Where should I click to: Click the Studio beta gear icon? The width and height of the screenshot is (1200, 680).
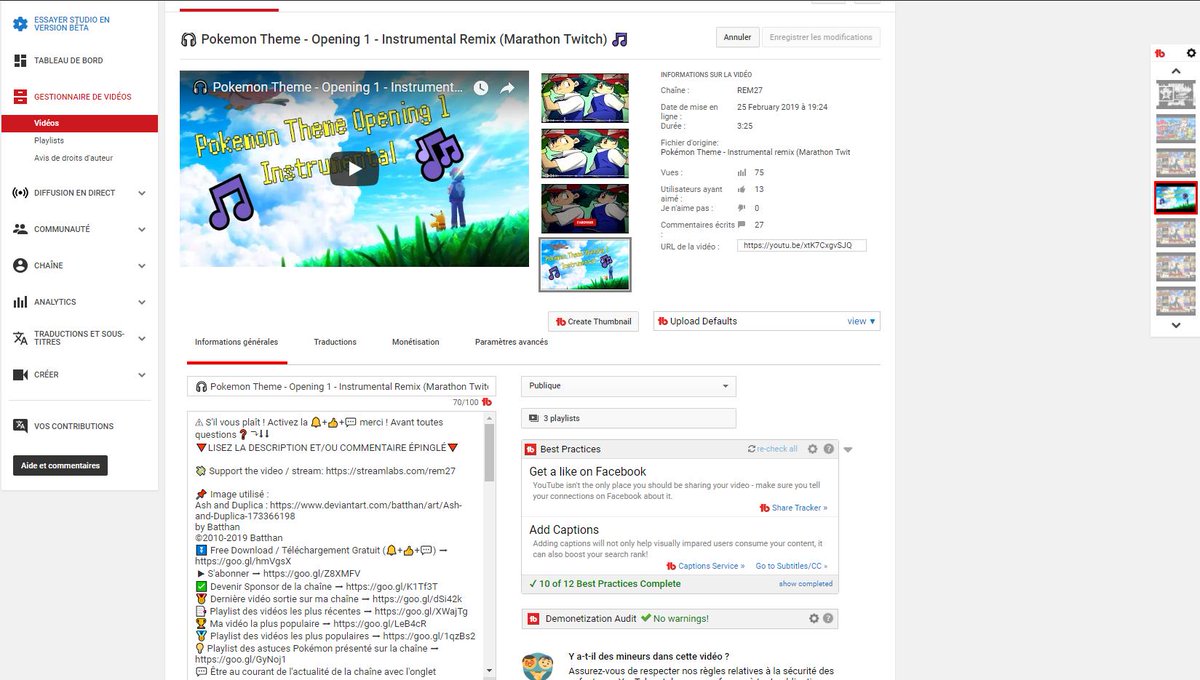(x=20, y=24)
